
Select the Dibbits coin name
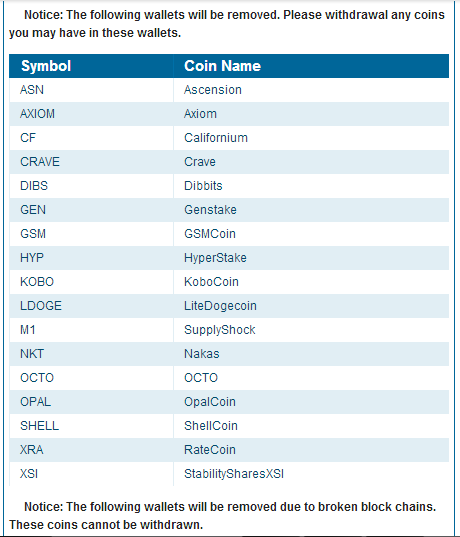(x=203, y=186)
